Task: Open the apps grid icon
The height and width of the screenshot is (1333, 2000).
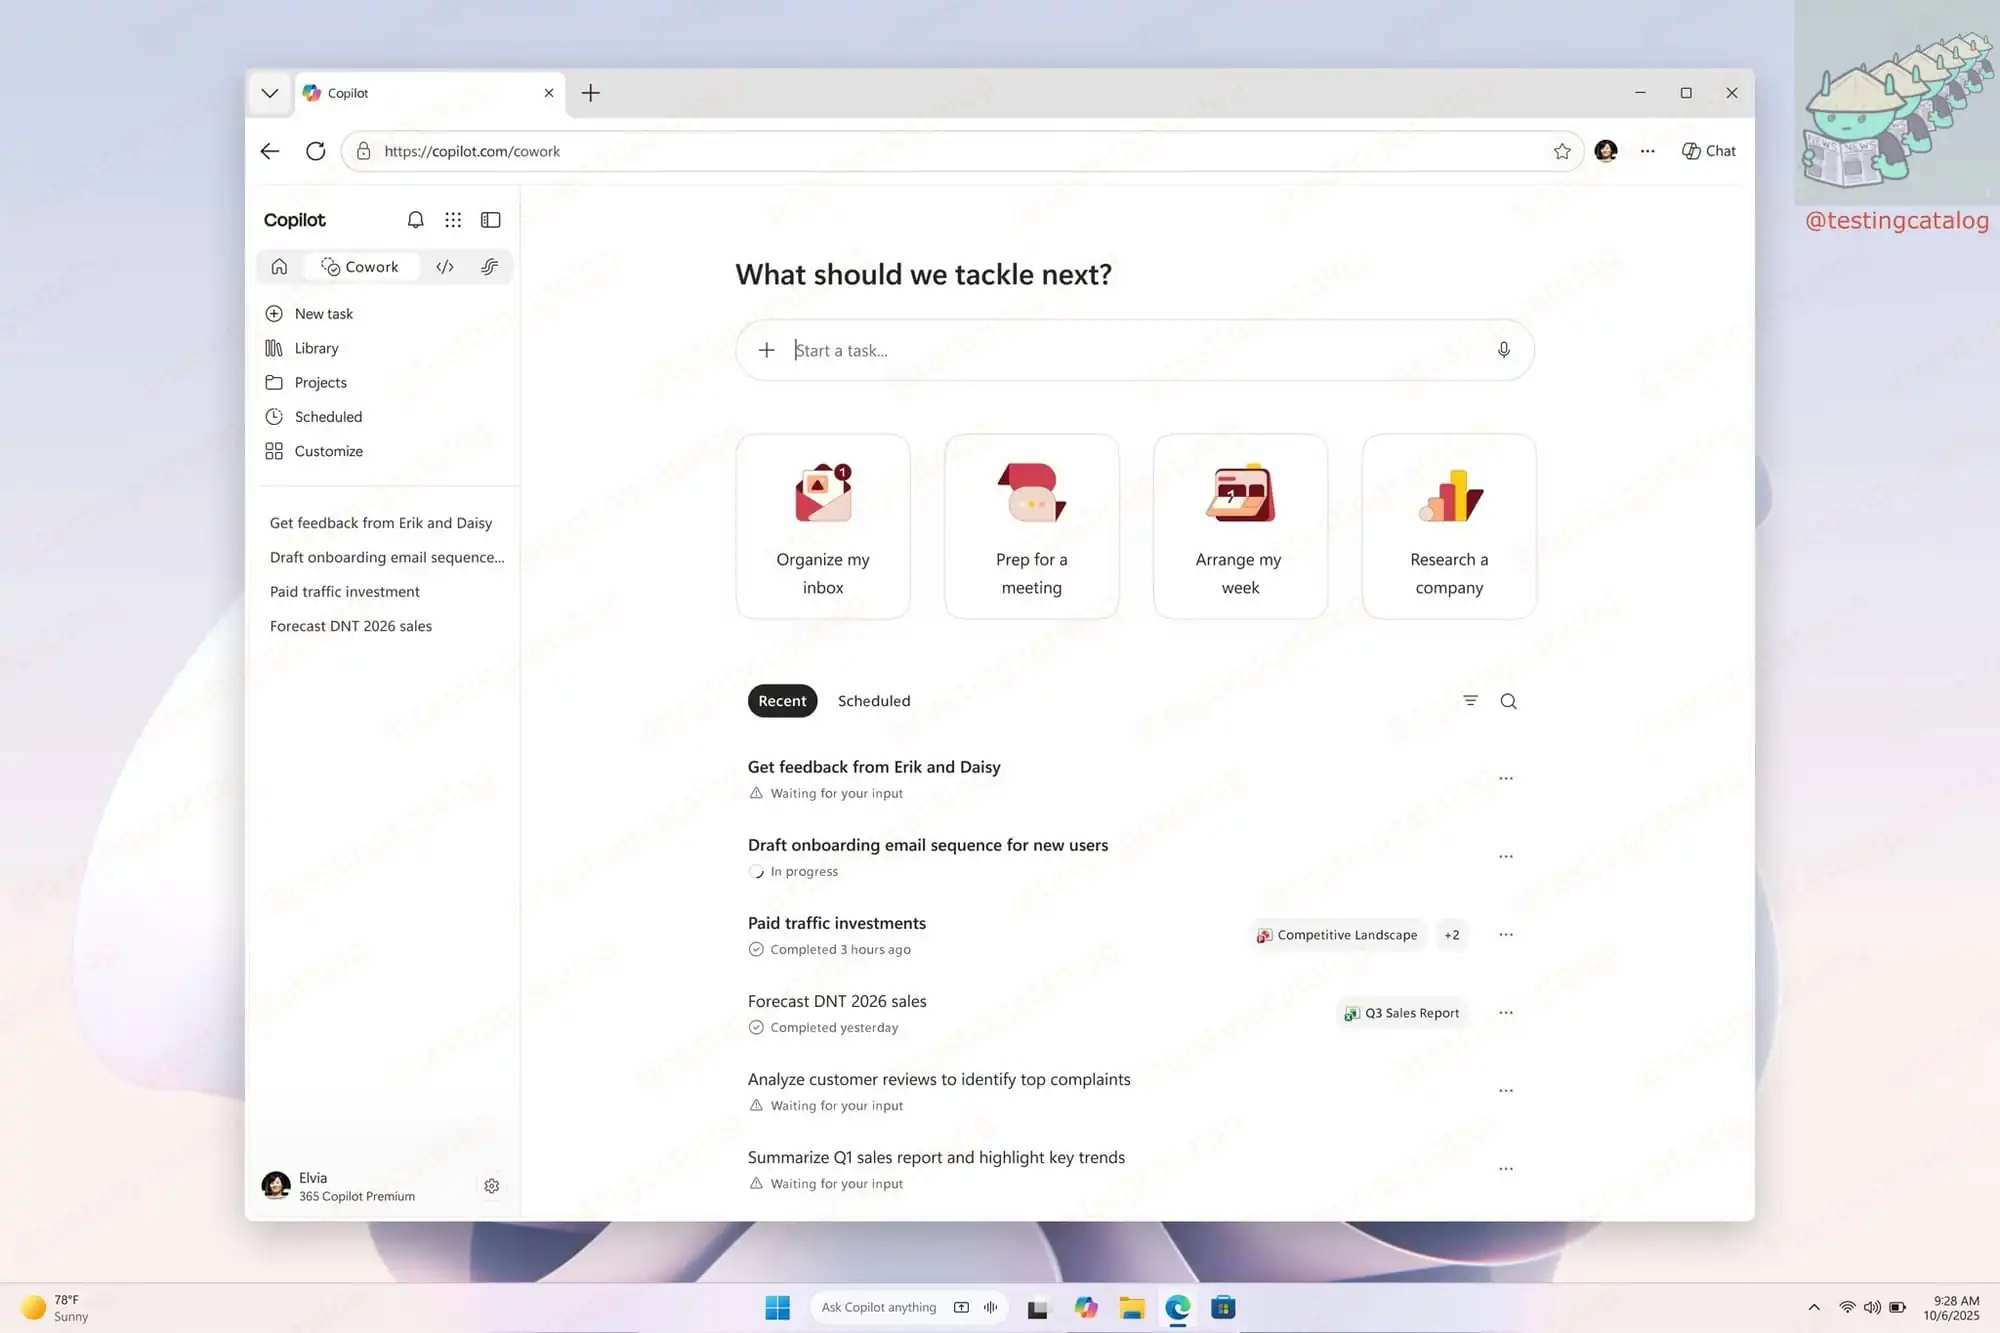Action: click(x=453, y=220)
